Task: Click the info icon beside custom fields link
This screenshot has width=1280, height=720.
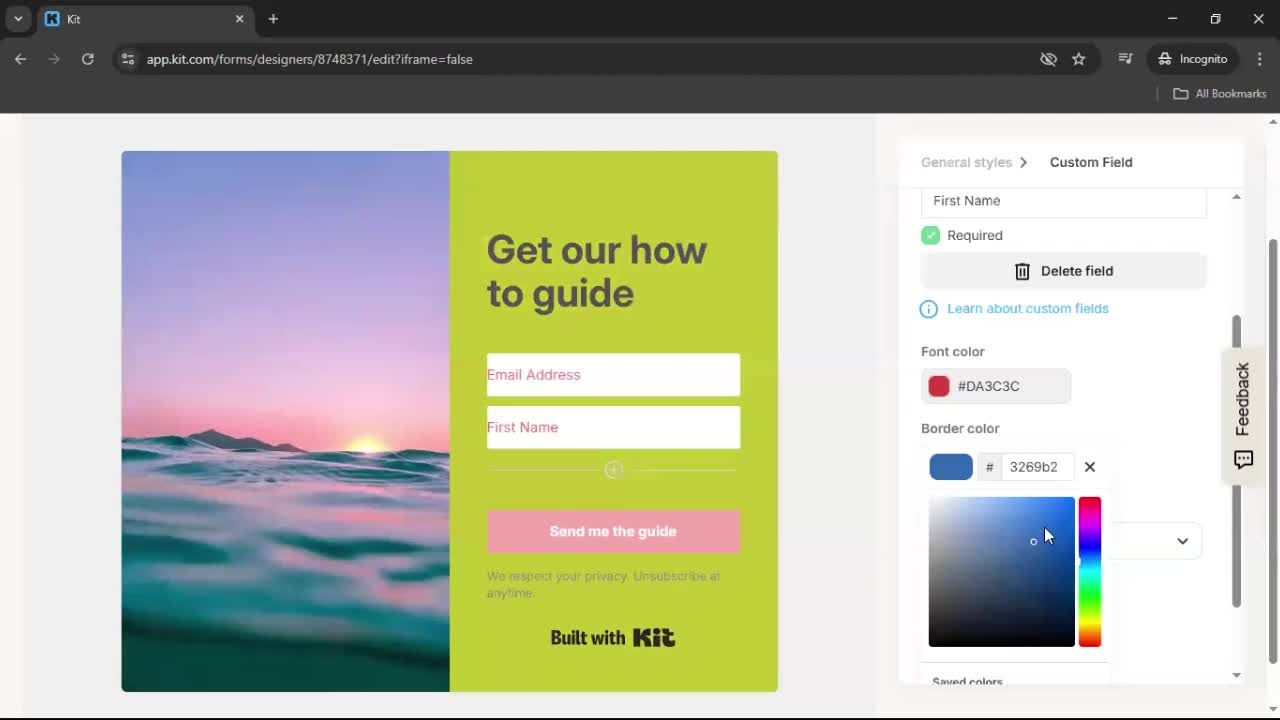Action: click(x=928, y=309)
